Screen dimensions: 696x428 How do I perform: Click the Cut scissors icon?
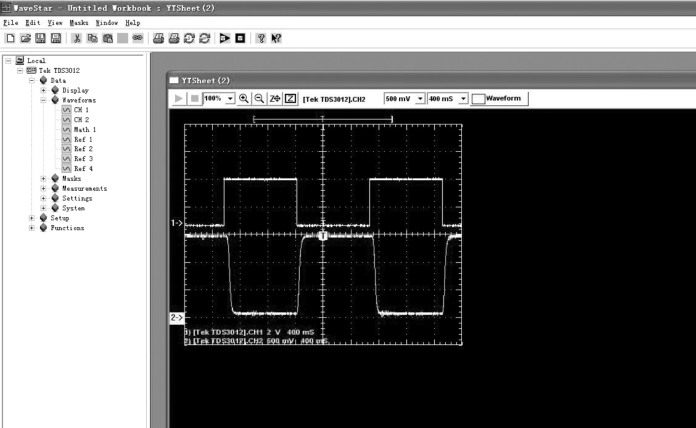pyautogui.click(x=77, y=38)
